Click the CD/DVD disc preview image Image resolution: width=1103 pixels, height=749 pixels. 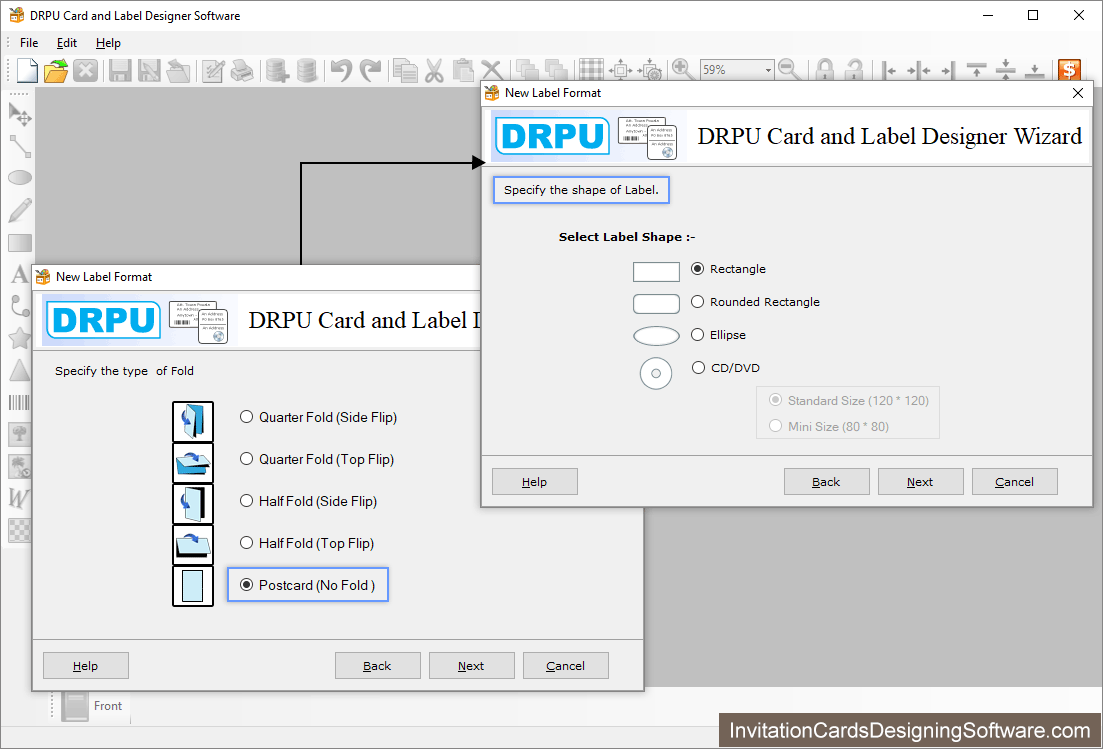[656, 373]
